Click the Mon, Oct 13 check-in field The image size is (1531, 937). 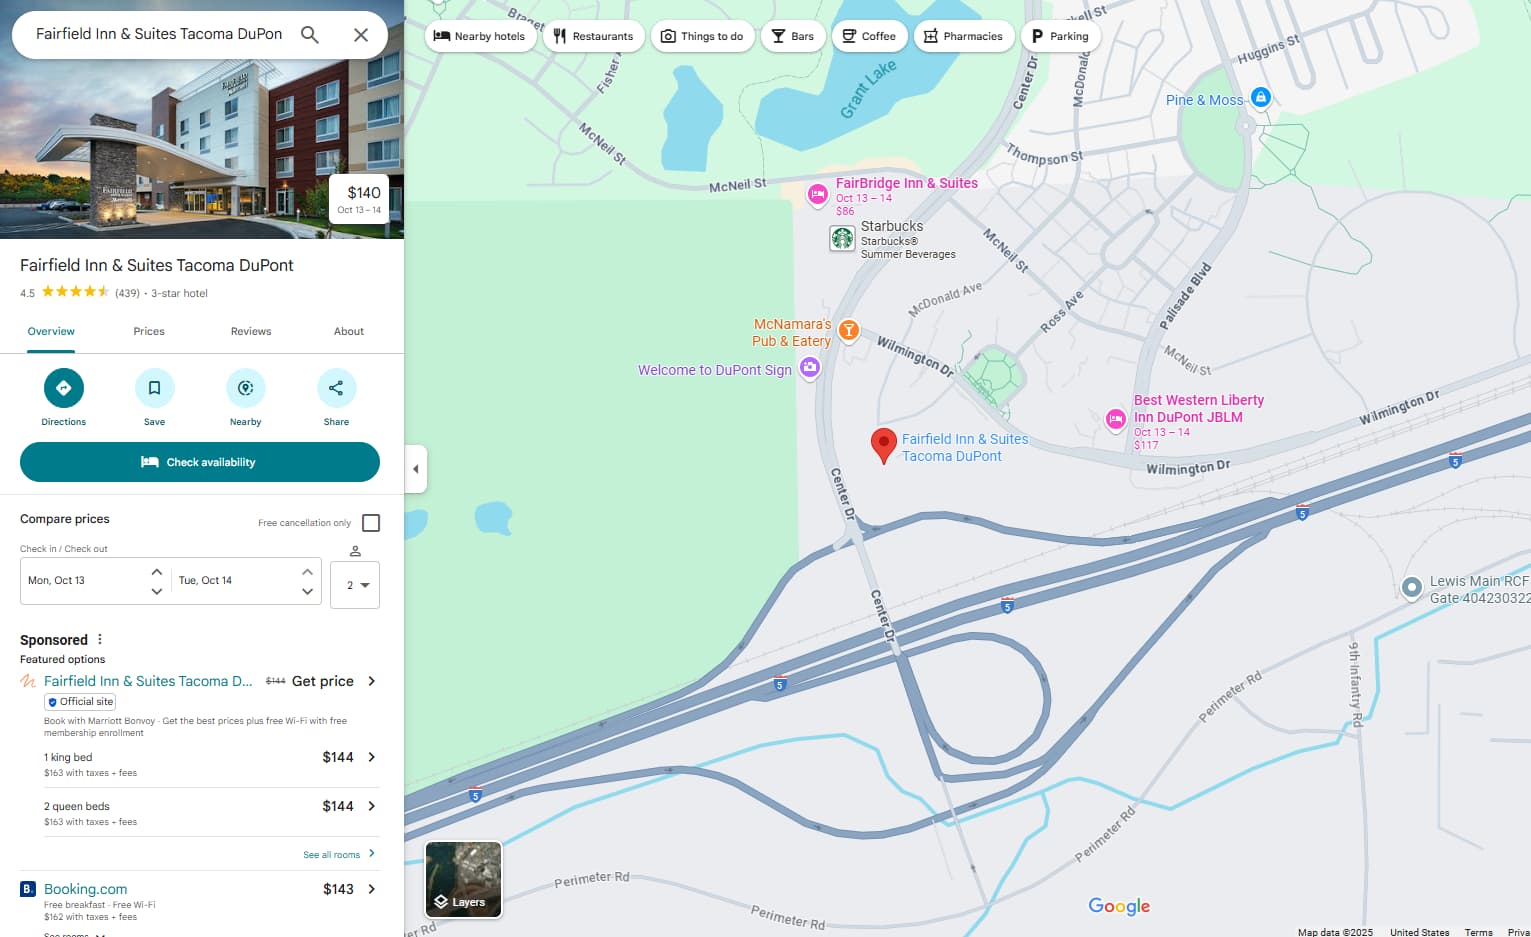(83, 581)
